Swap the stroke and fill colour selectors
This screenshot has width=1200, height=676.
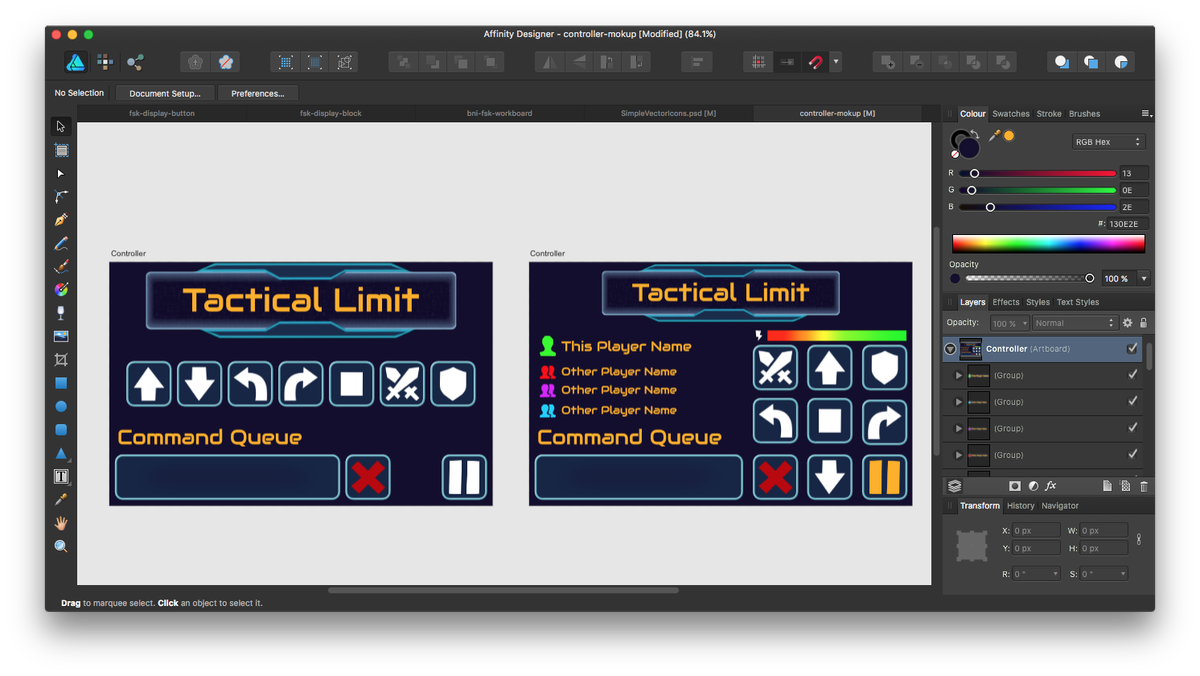coord(974,133)
